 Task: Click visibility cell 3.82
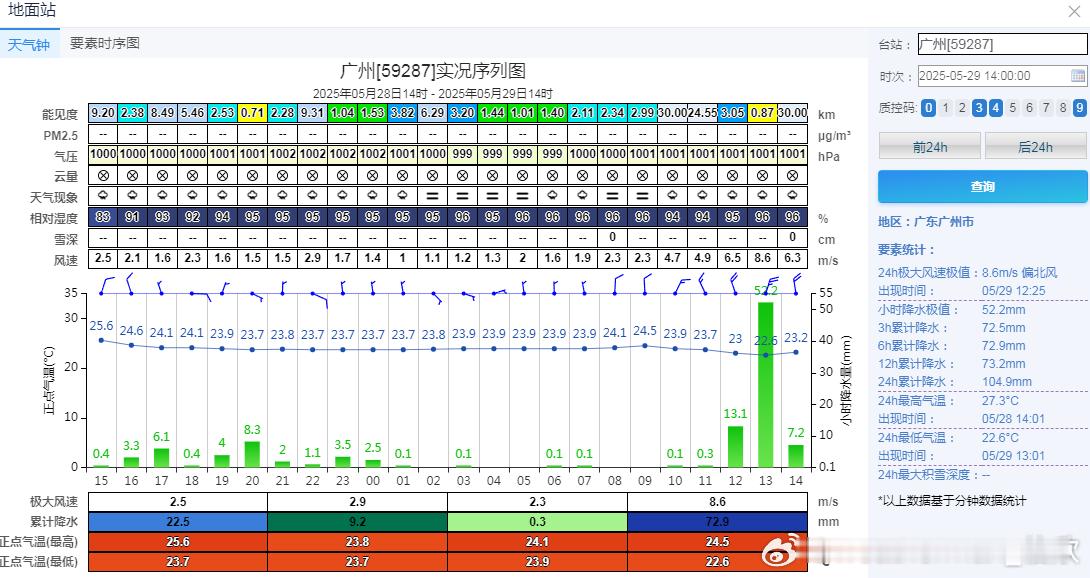[402, 112]
